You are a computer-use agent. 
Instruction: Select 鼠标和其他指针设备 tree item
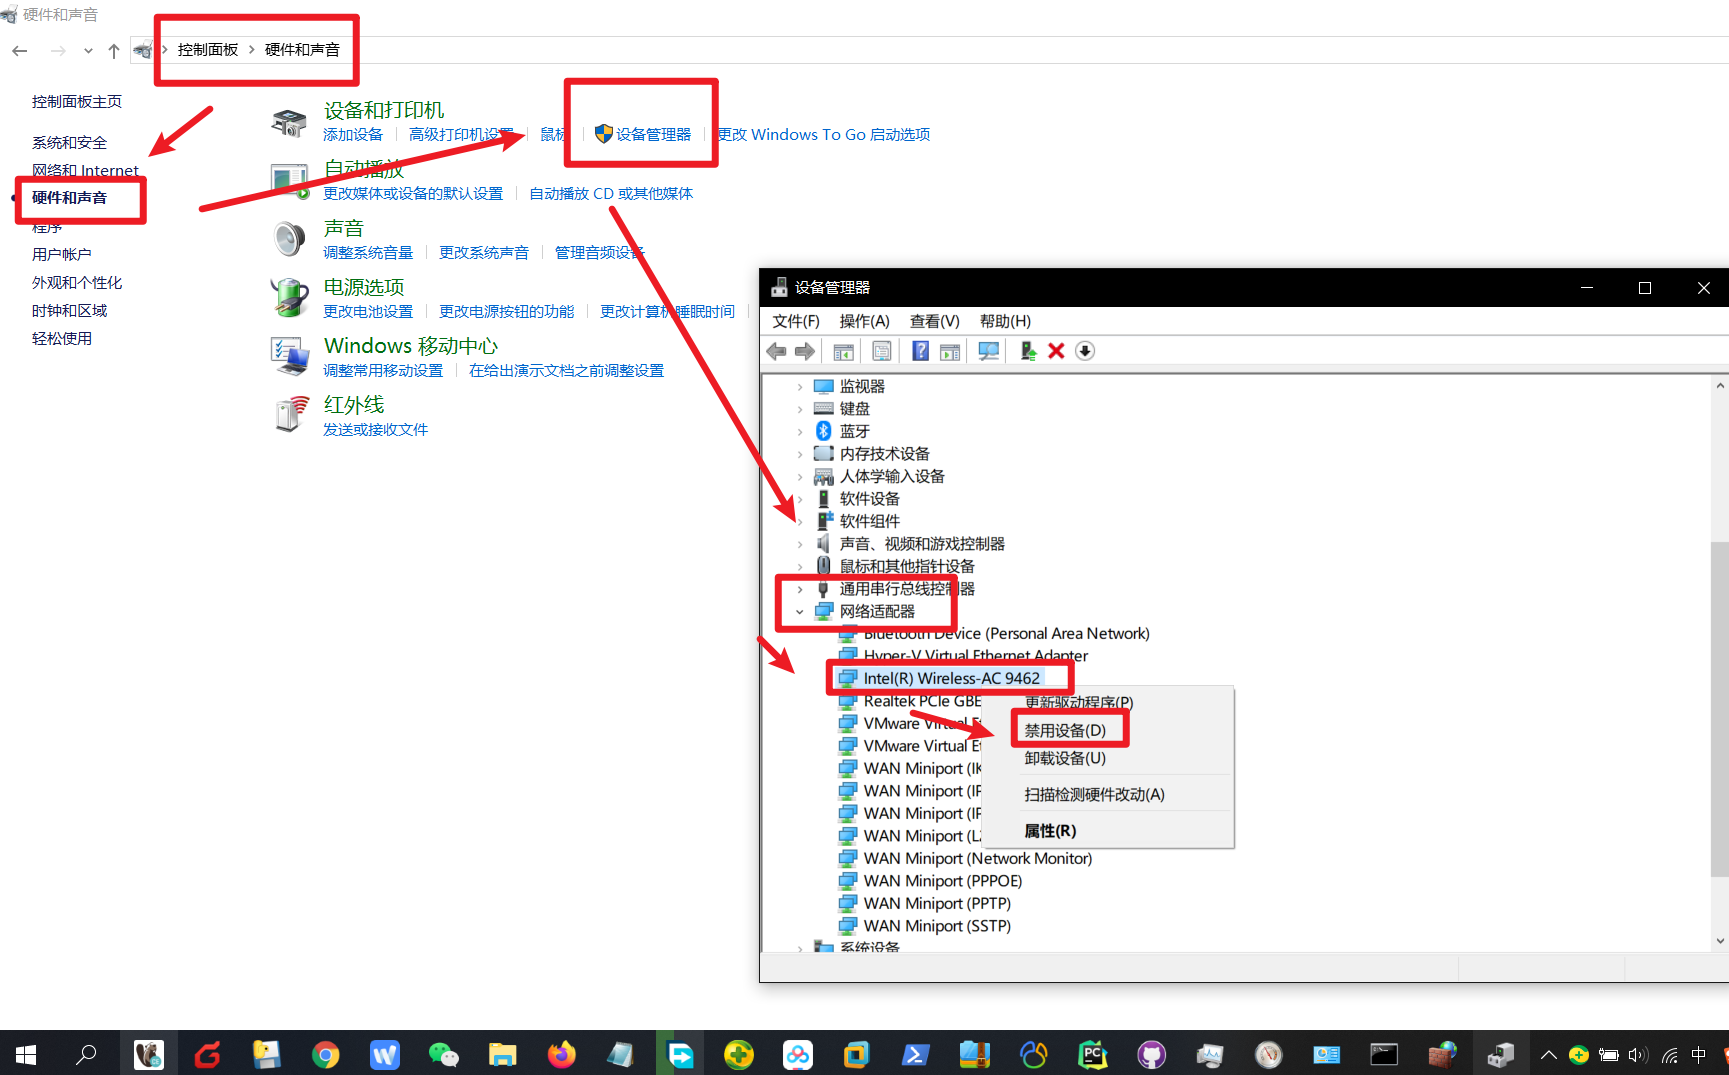coord(907,566)
